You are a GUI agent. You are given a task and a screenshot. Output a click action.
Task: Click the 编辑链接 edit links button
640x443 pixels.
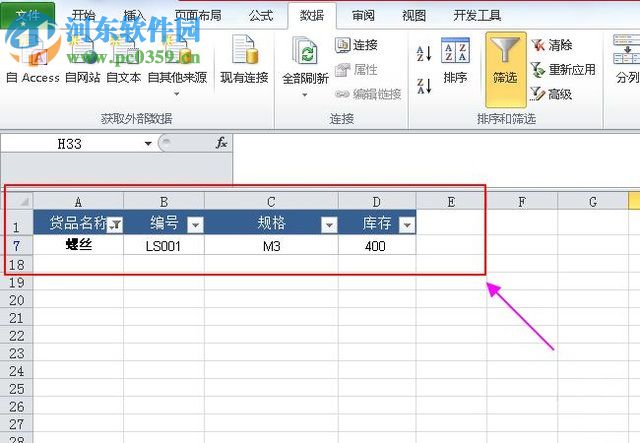368,94
